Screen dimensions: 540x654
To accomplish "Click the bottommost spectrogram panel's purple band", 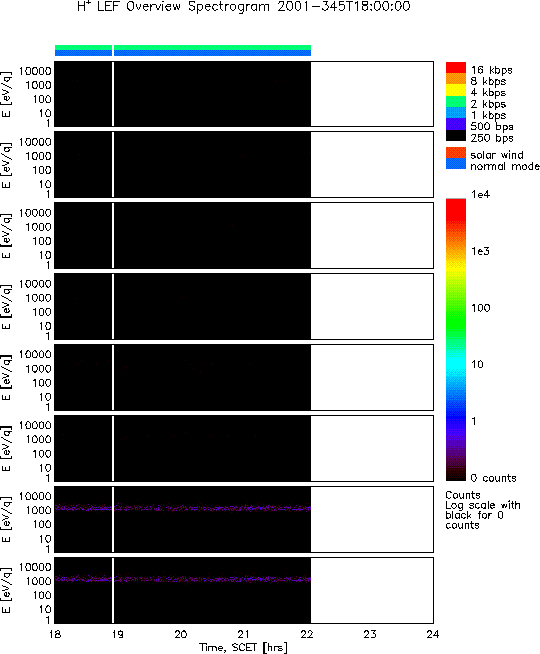I will (183, 579).
